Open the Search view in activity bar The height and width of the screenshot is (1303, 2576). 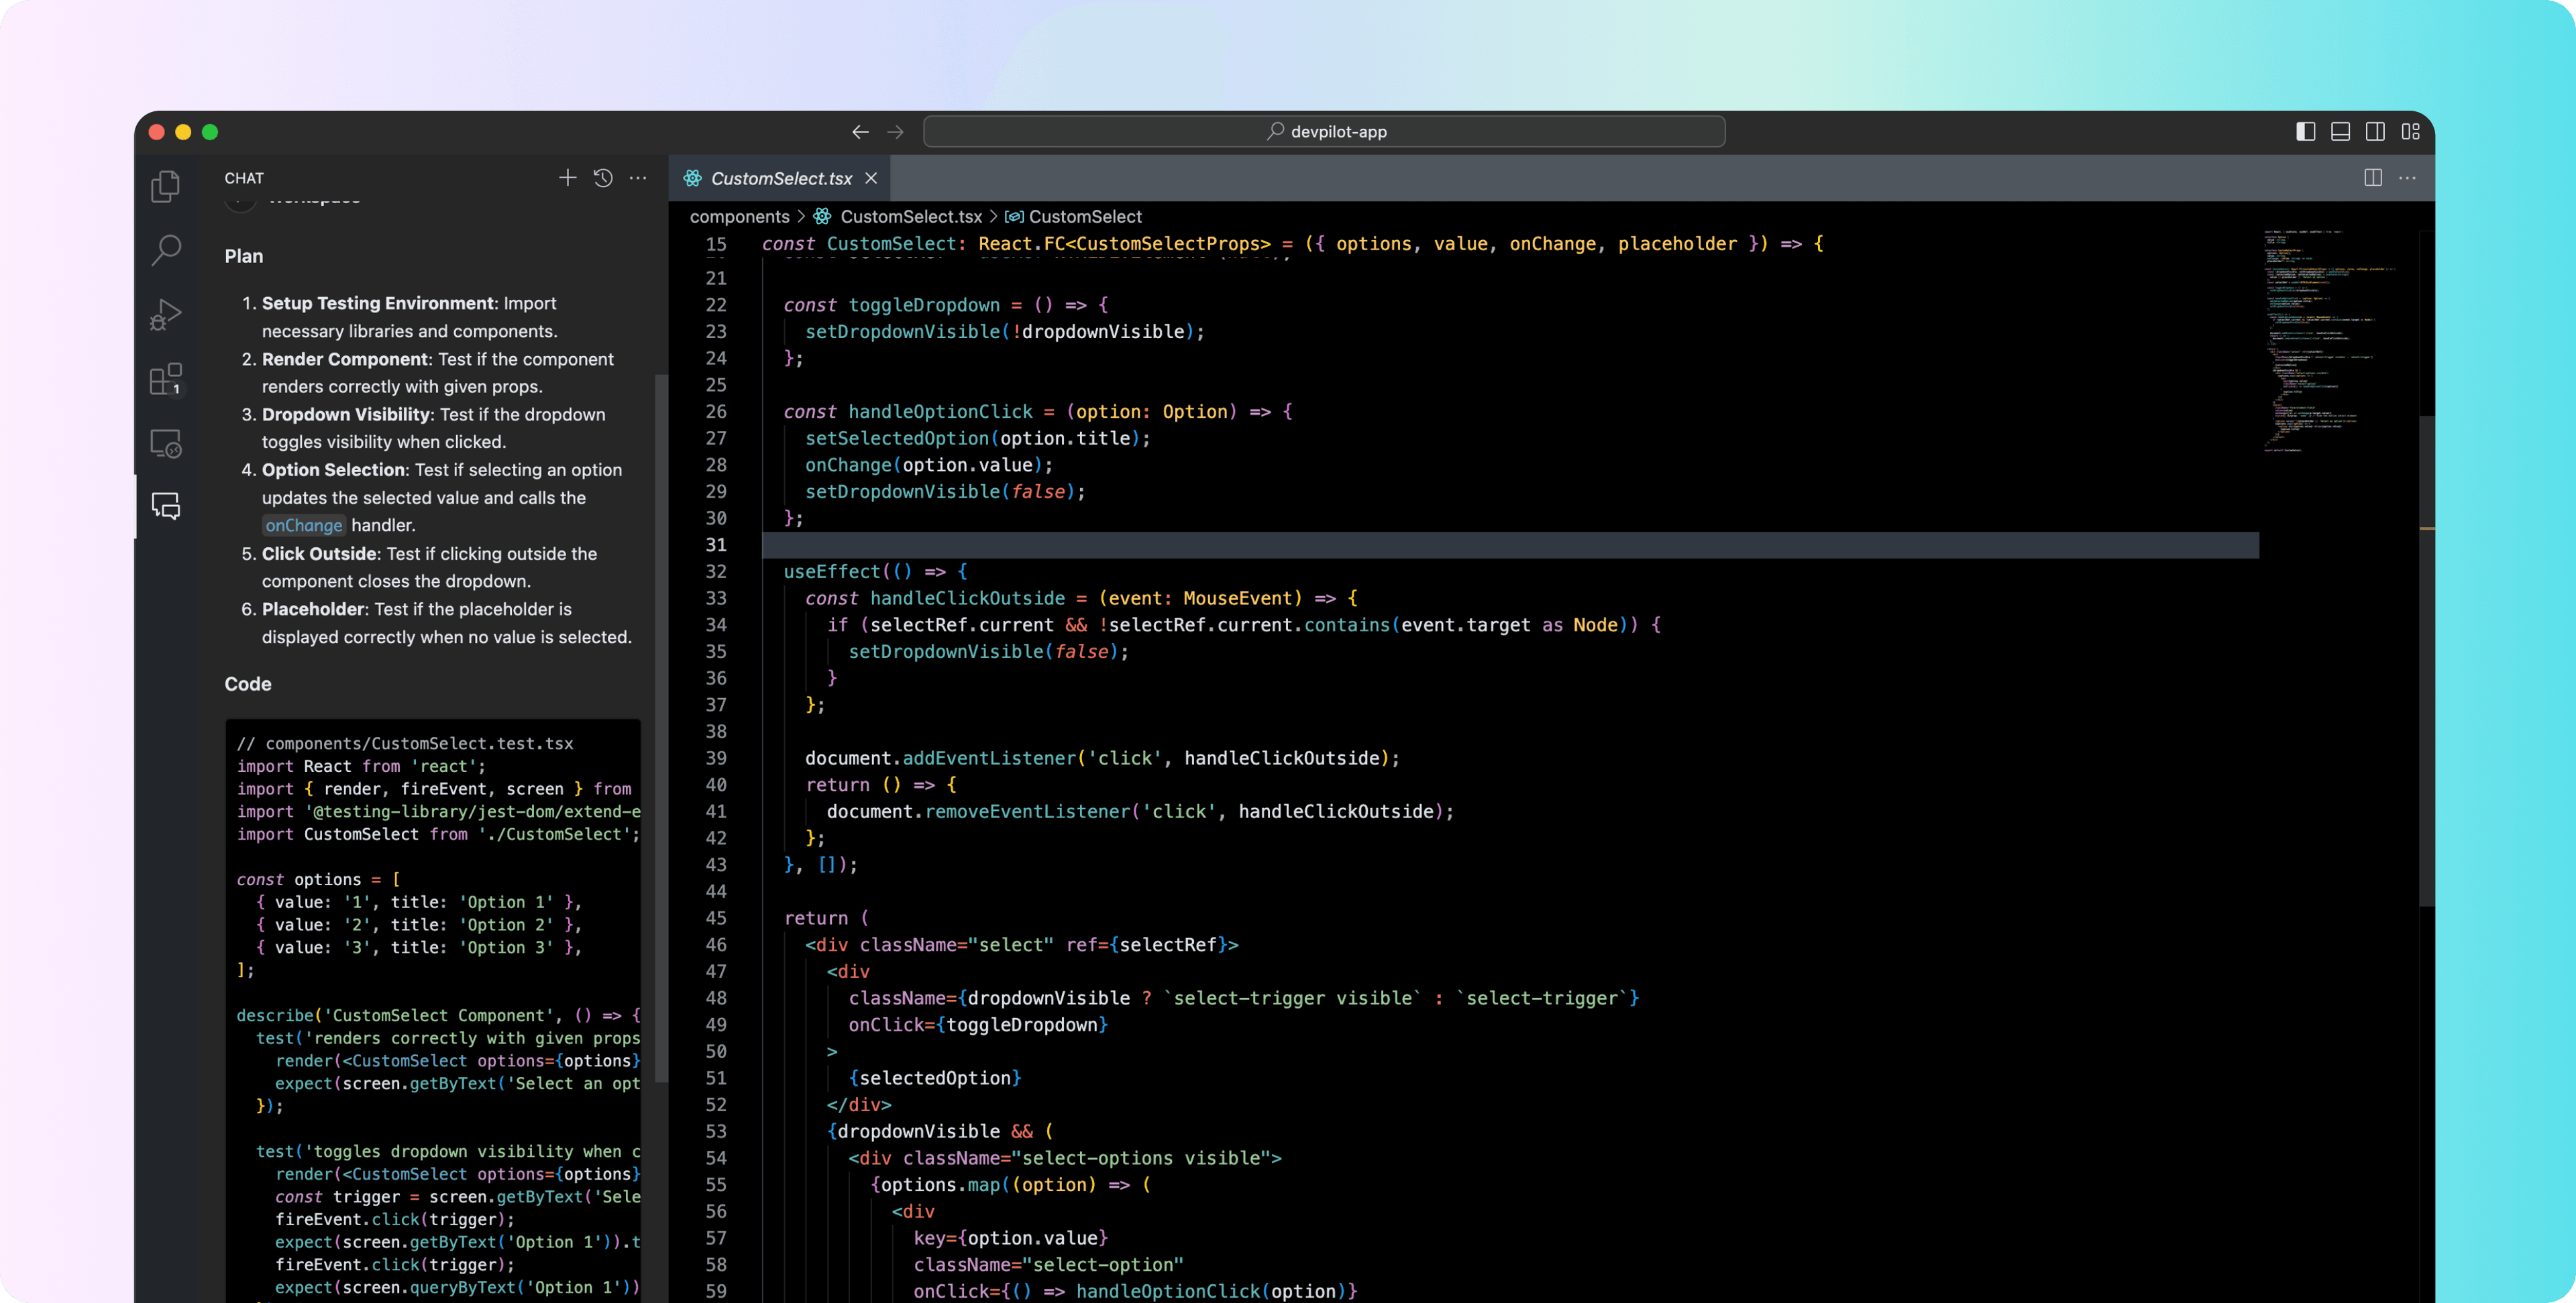[x=165, y=250]
